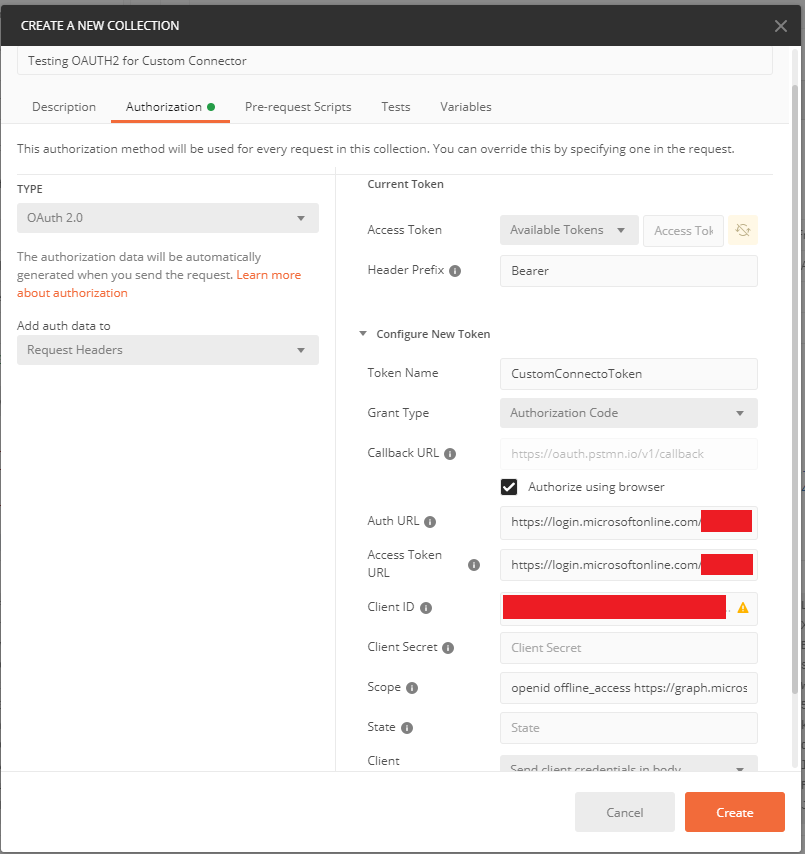
Task: Uncheck Authorize using browser checkbox
Action: (509, 487)
